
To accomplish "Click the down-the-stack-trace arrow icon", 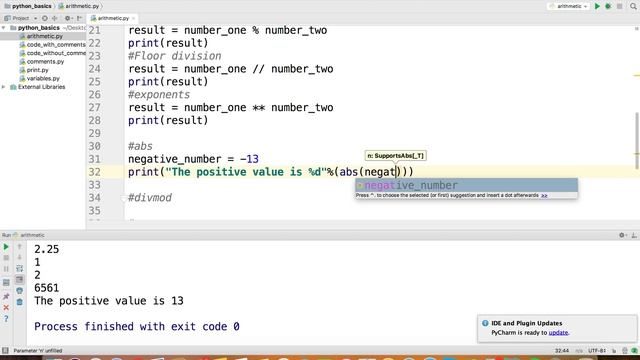I will click(x=19, y=257).
